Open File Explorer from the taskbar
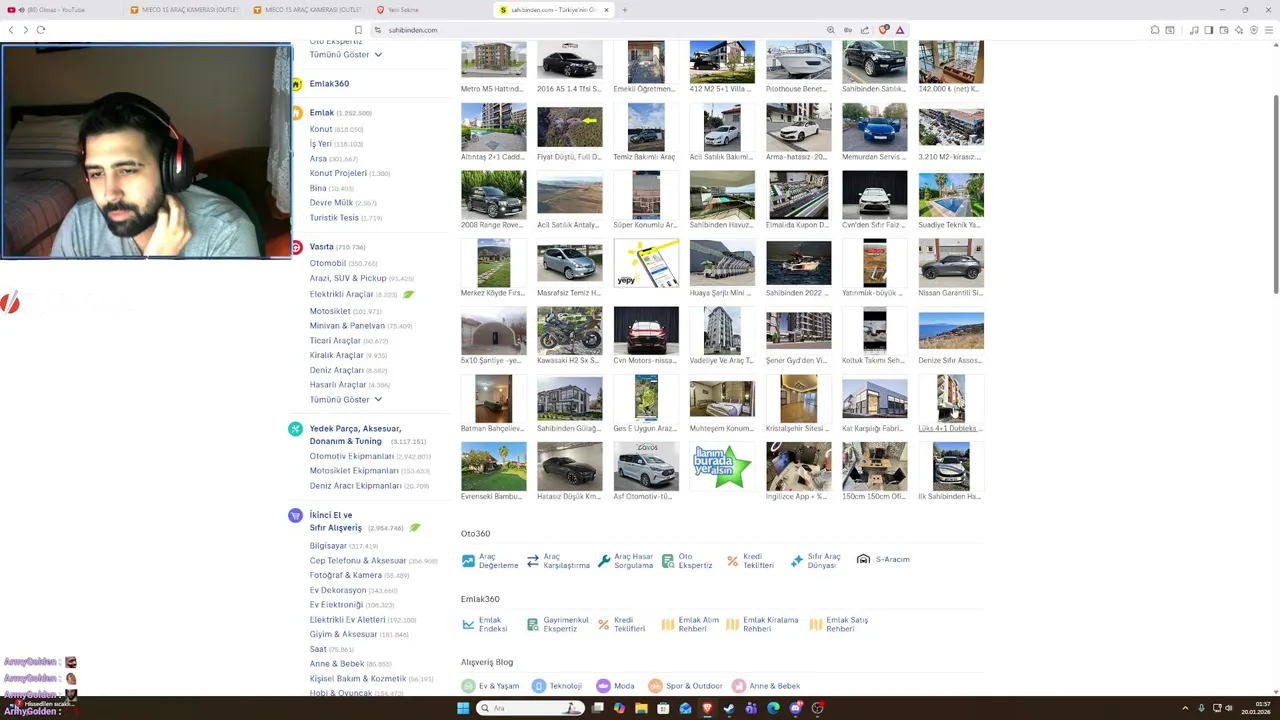 click(641, 708)
